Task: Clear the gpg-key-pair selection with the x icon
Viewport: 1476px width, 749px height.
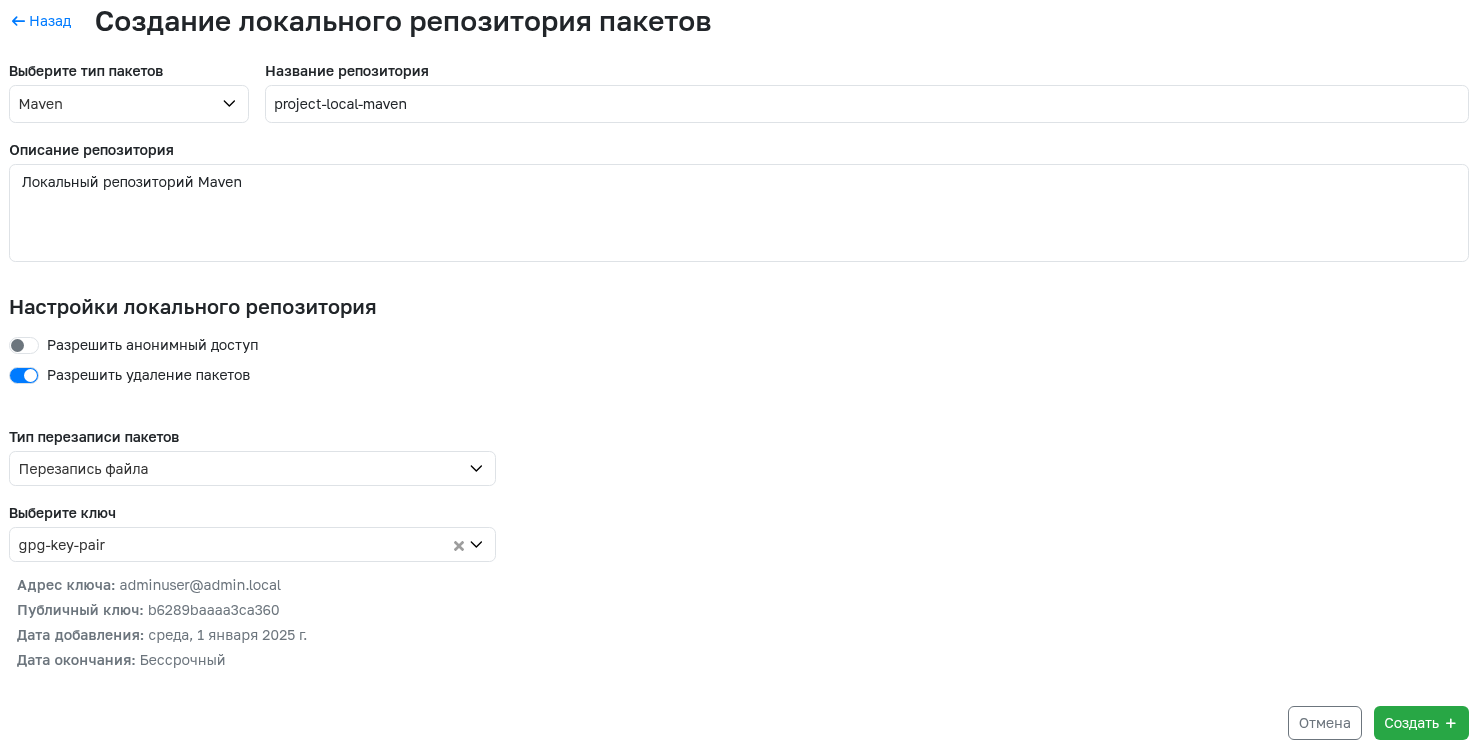Action: (459, 546)
